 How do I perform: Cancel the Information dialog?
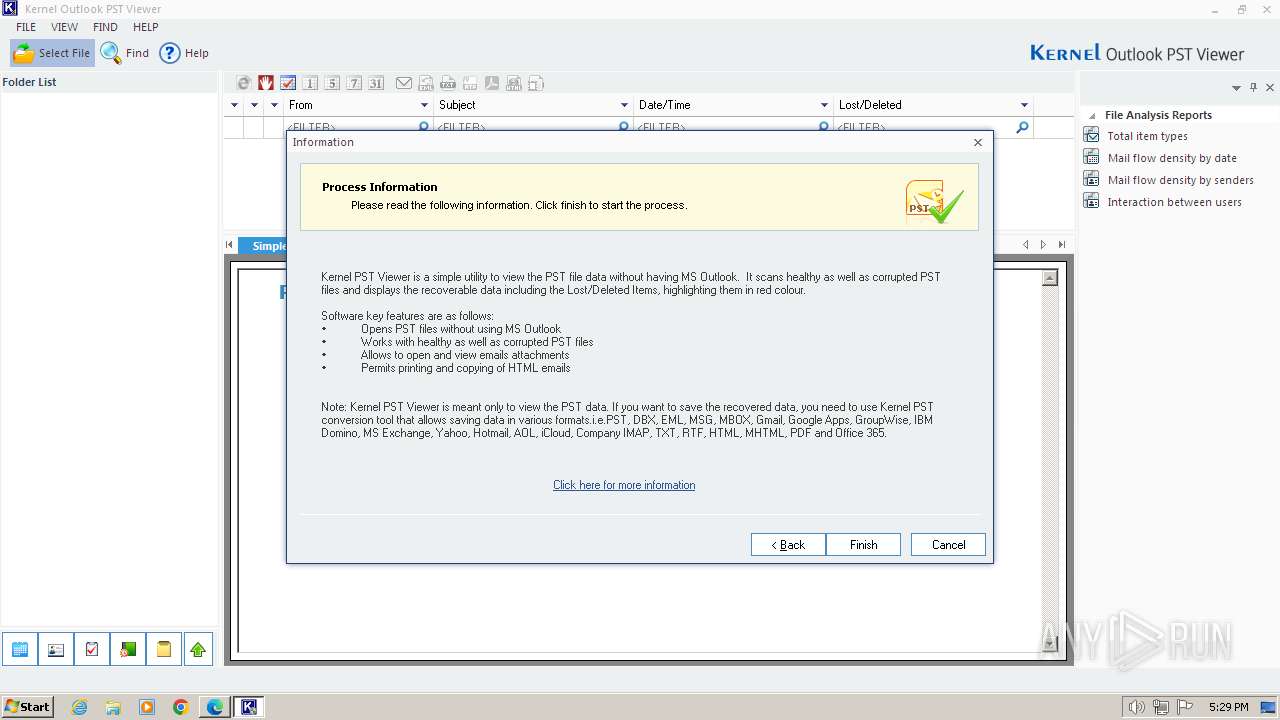pyautogui.click(x=948, y=545)
